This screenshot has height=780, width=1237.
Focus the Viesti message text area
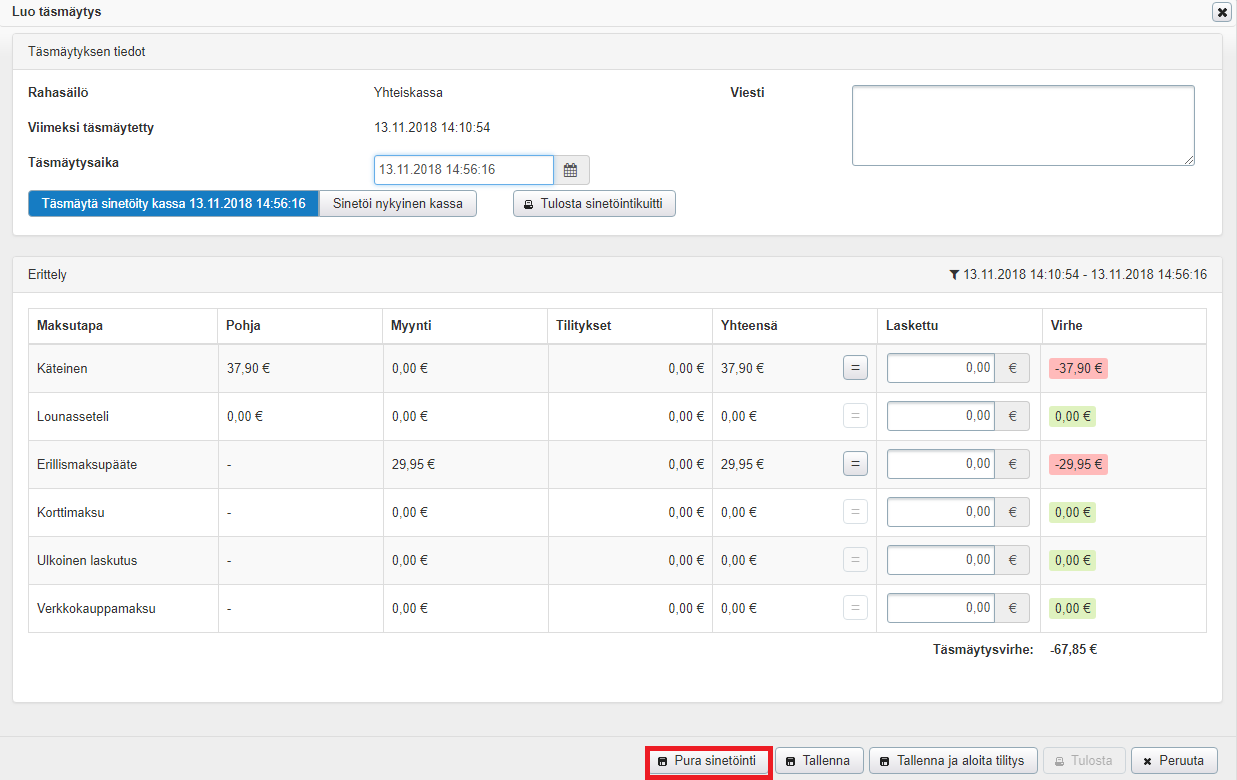pos(1022,125)
